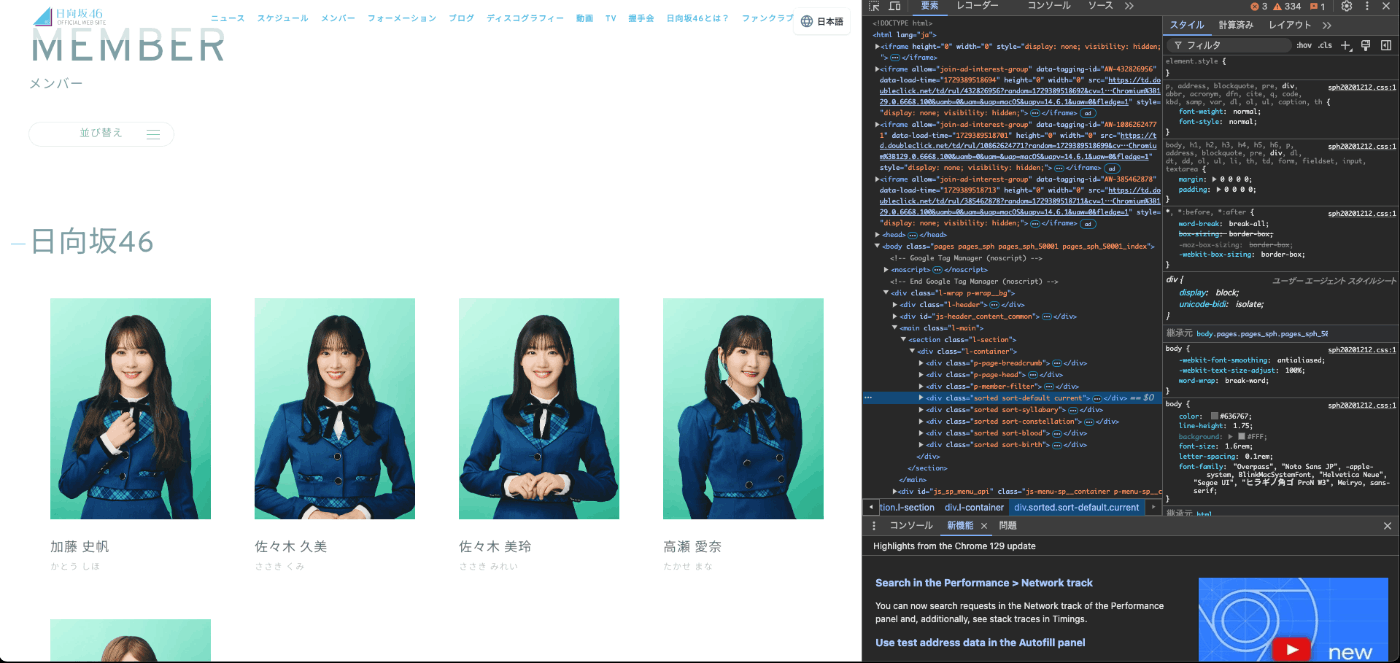Viewport: 1400px width, 663px height.
Task: Expand the sort-blood div node
Action: pos(921,433)
